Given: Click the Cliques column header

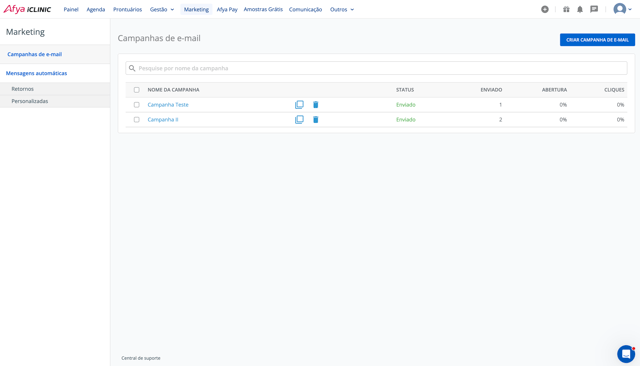Looking at the screenshot, I should (614, 90).
